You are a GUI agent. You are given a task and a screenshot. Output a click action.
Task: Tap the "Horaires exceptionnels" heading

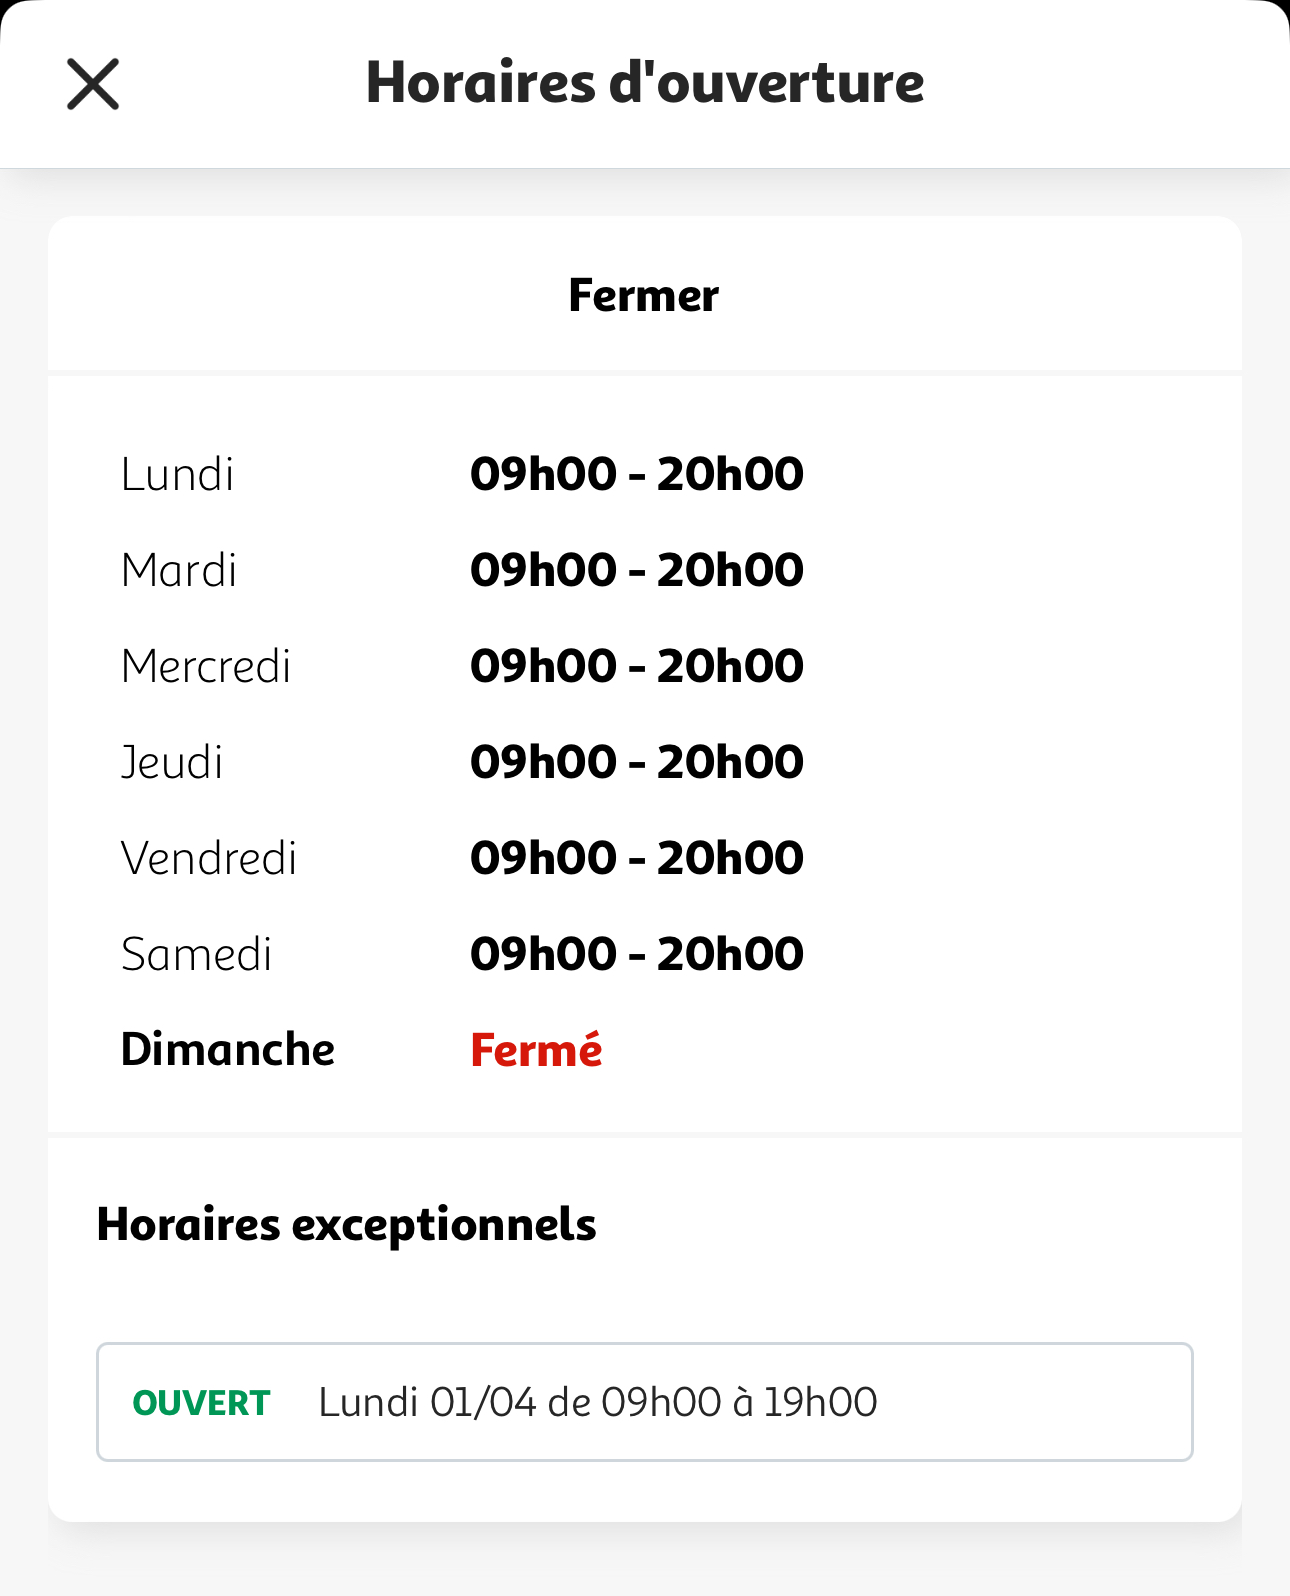click(346, 1224)
